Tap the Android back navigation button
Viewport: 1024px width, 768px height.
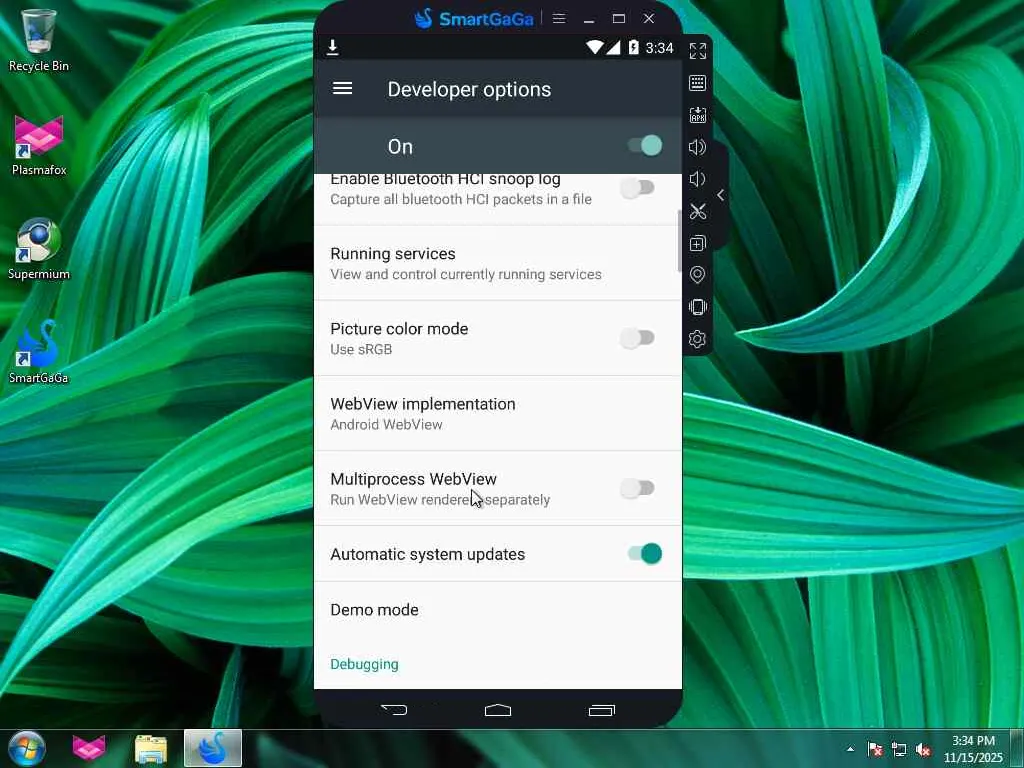click(394, 710)
